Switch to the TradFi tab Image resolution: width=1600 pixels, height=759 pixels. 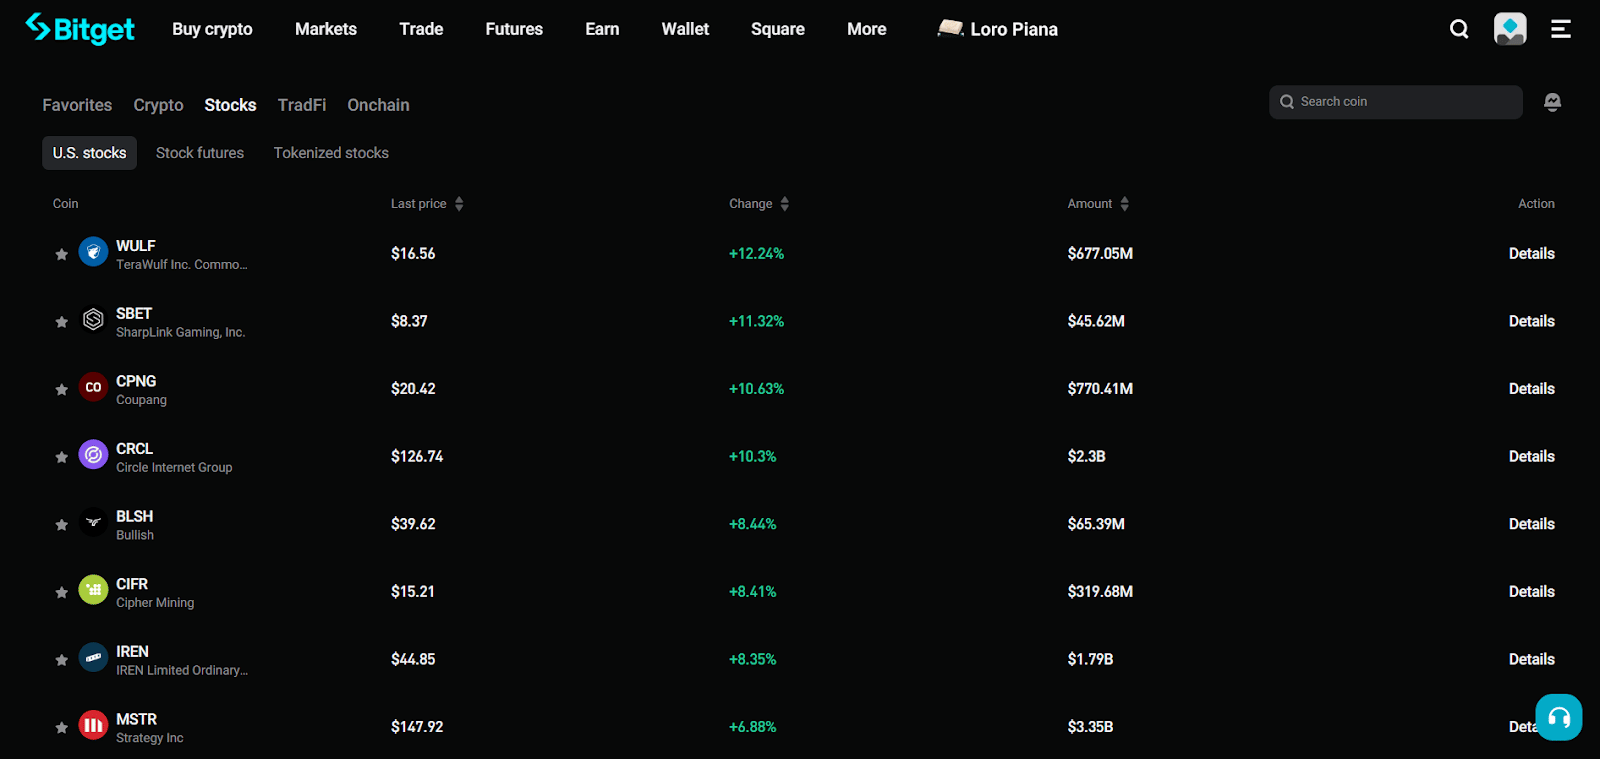(x=302, y=105)
